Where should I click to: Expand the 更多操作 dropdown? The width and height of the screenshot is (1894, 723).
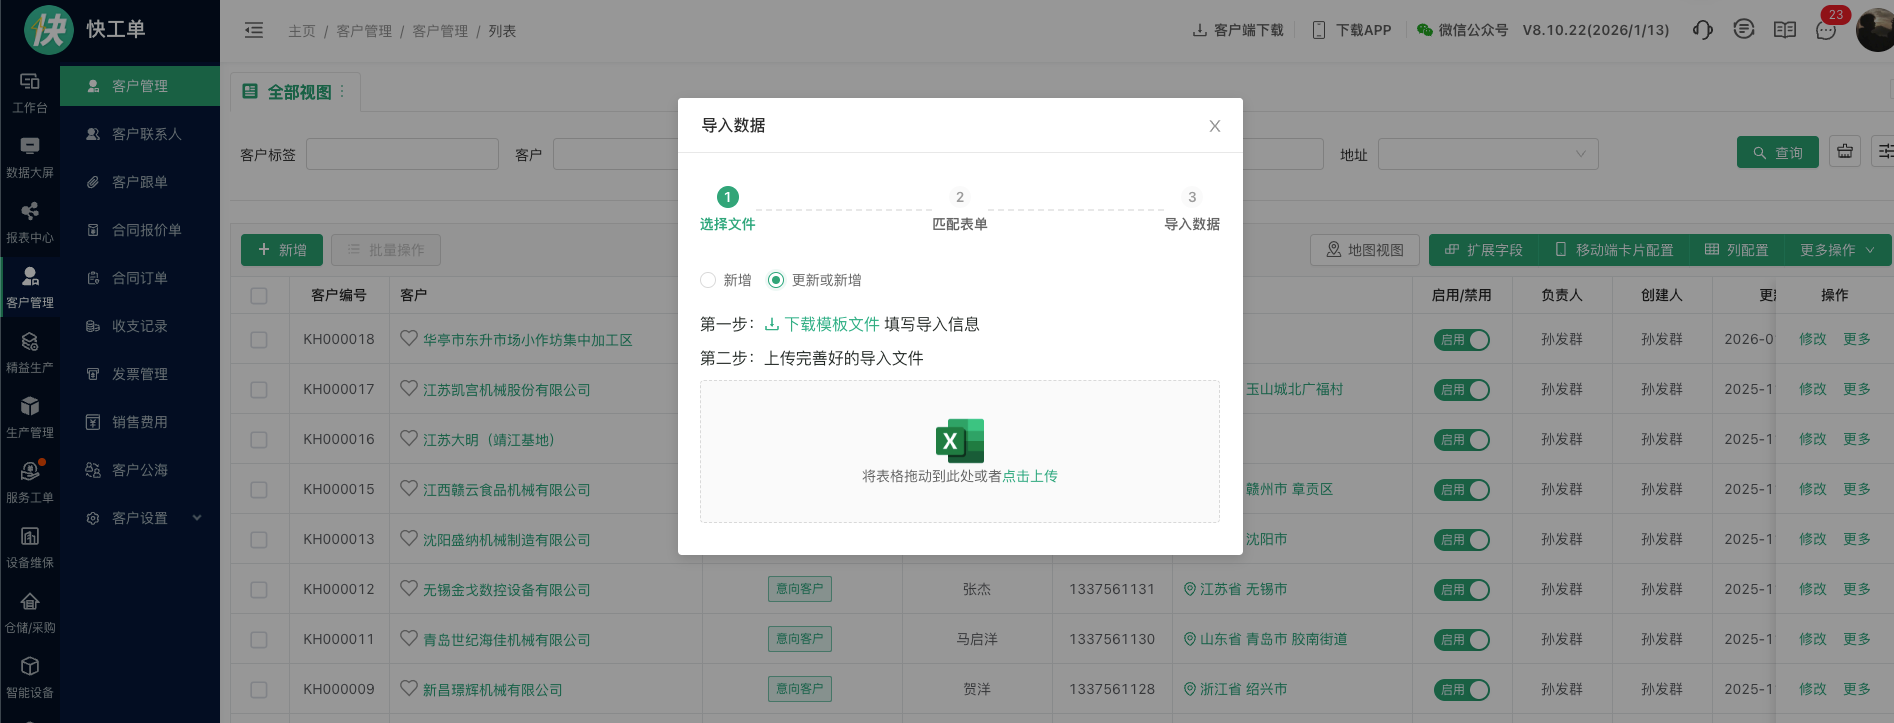1837,250
